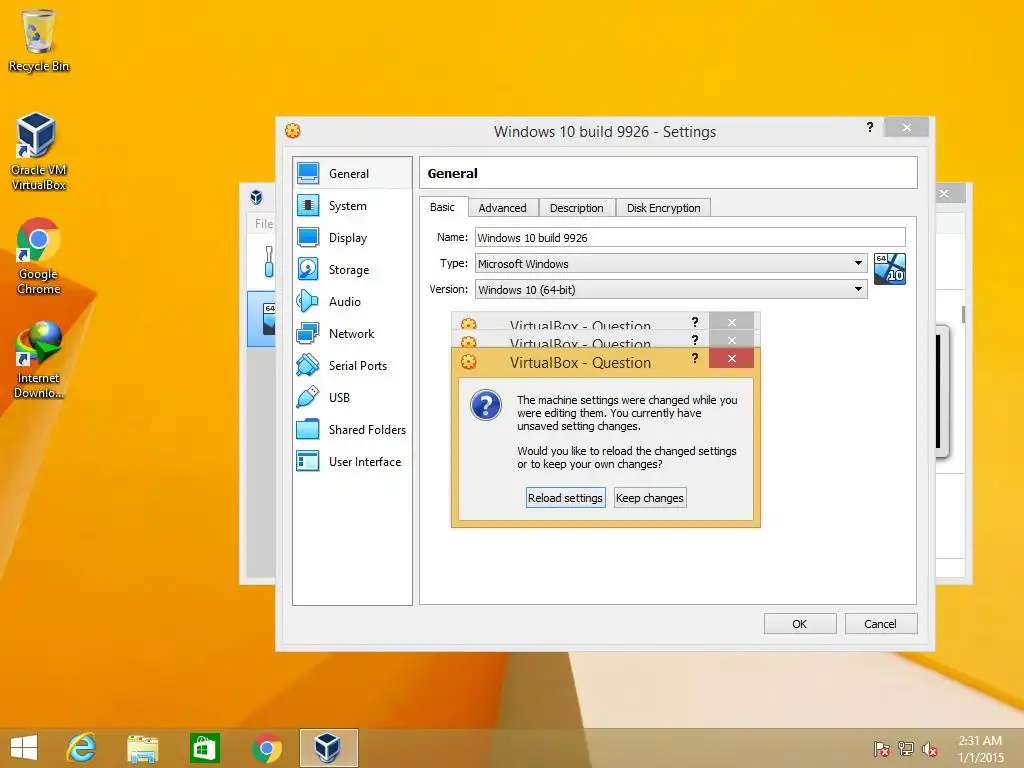Expand the Type dropdown (Microsoft Windows)

click(x=858, y=263)
